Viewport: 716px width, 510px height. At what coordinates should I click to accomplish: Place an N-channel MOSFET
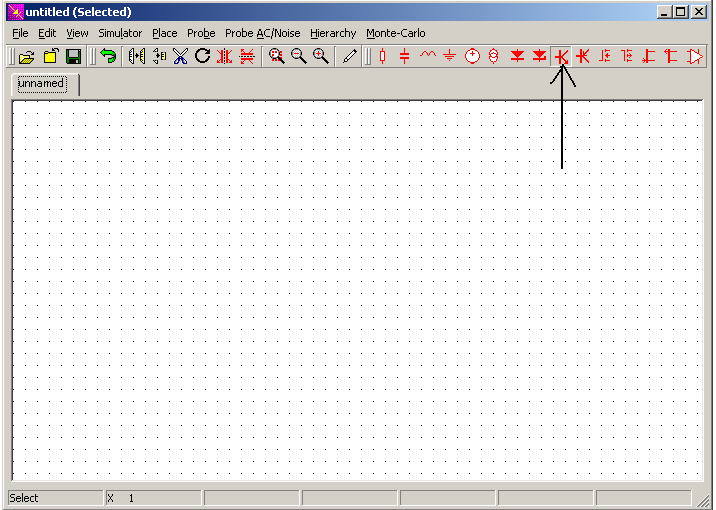coord(605,57)
